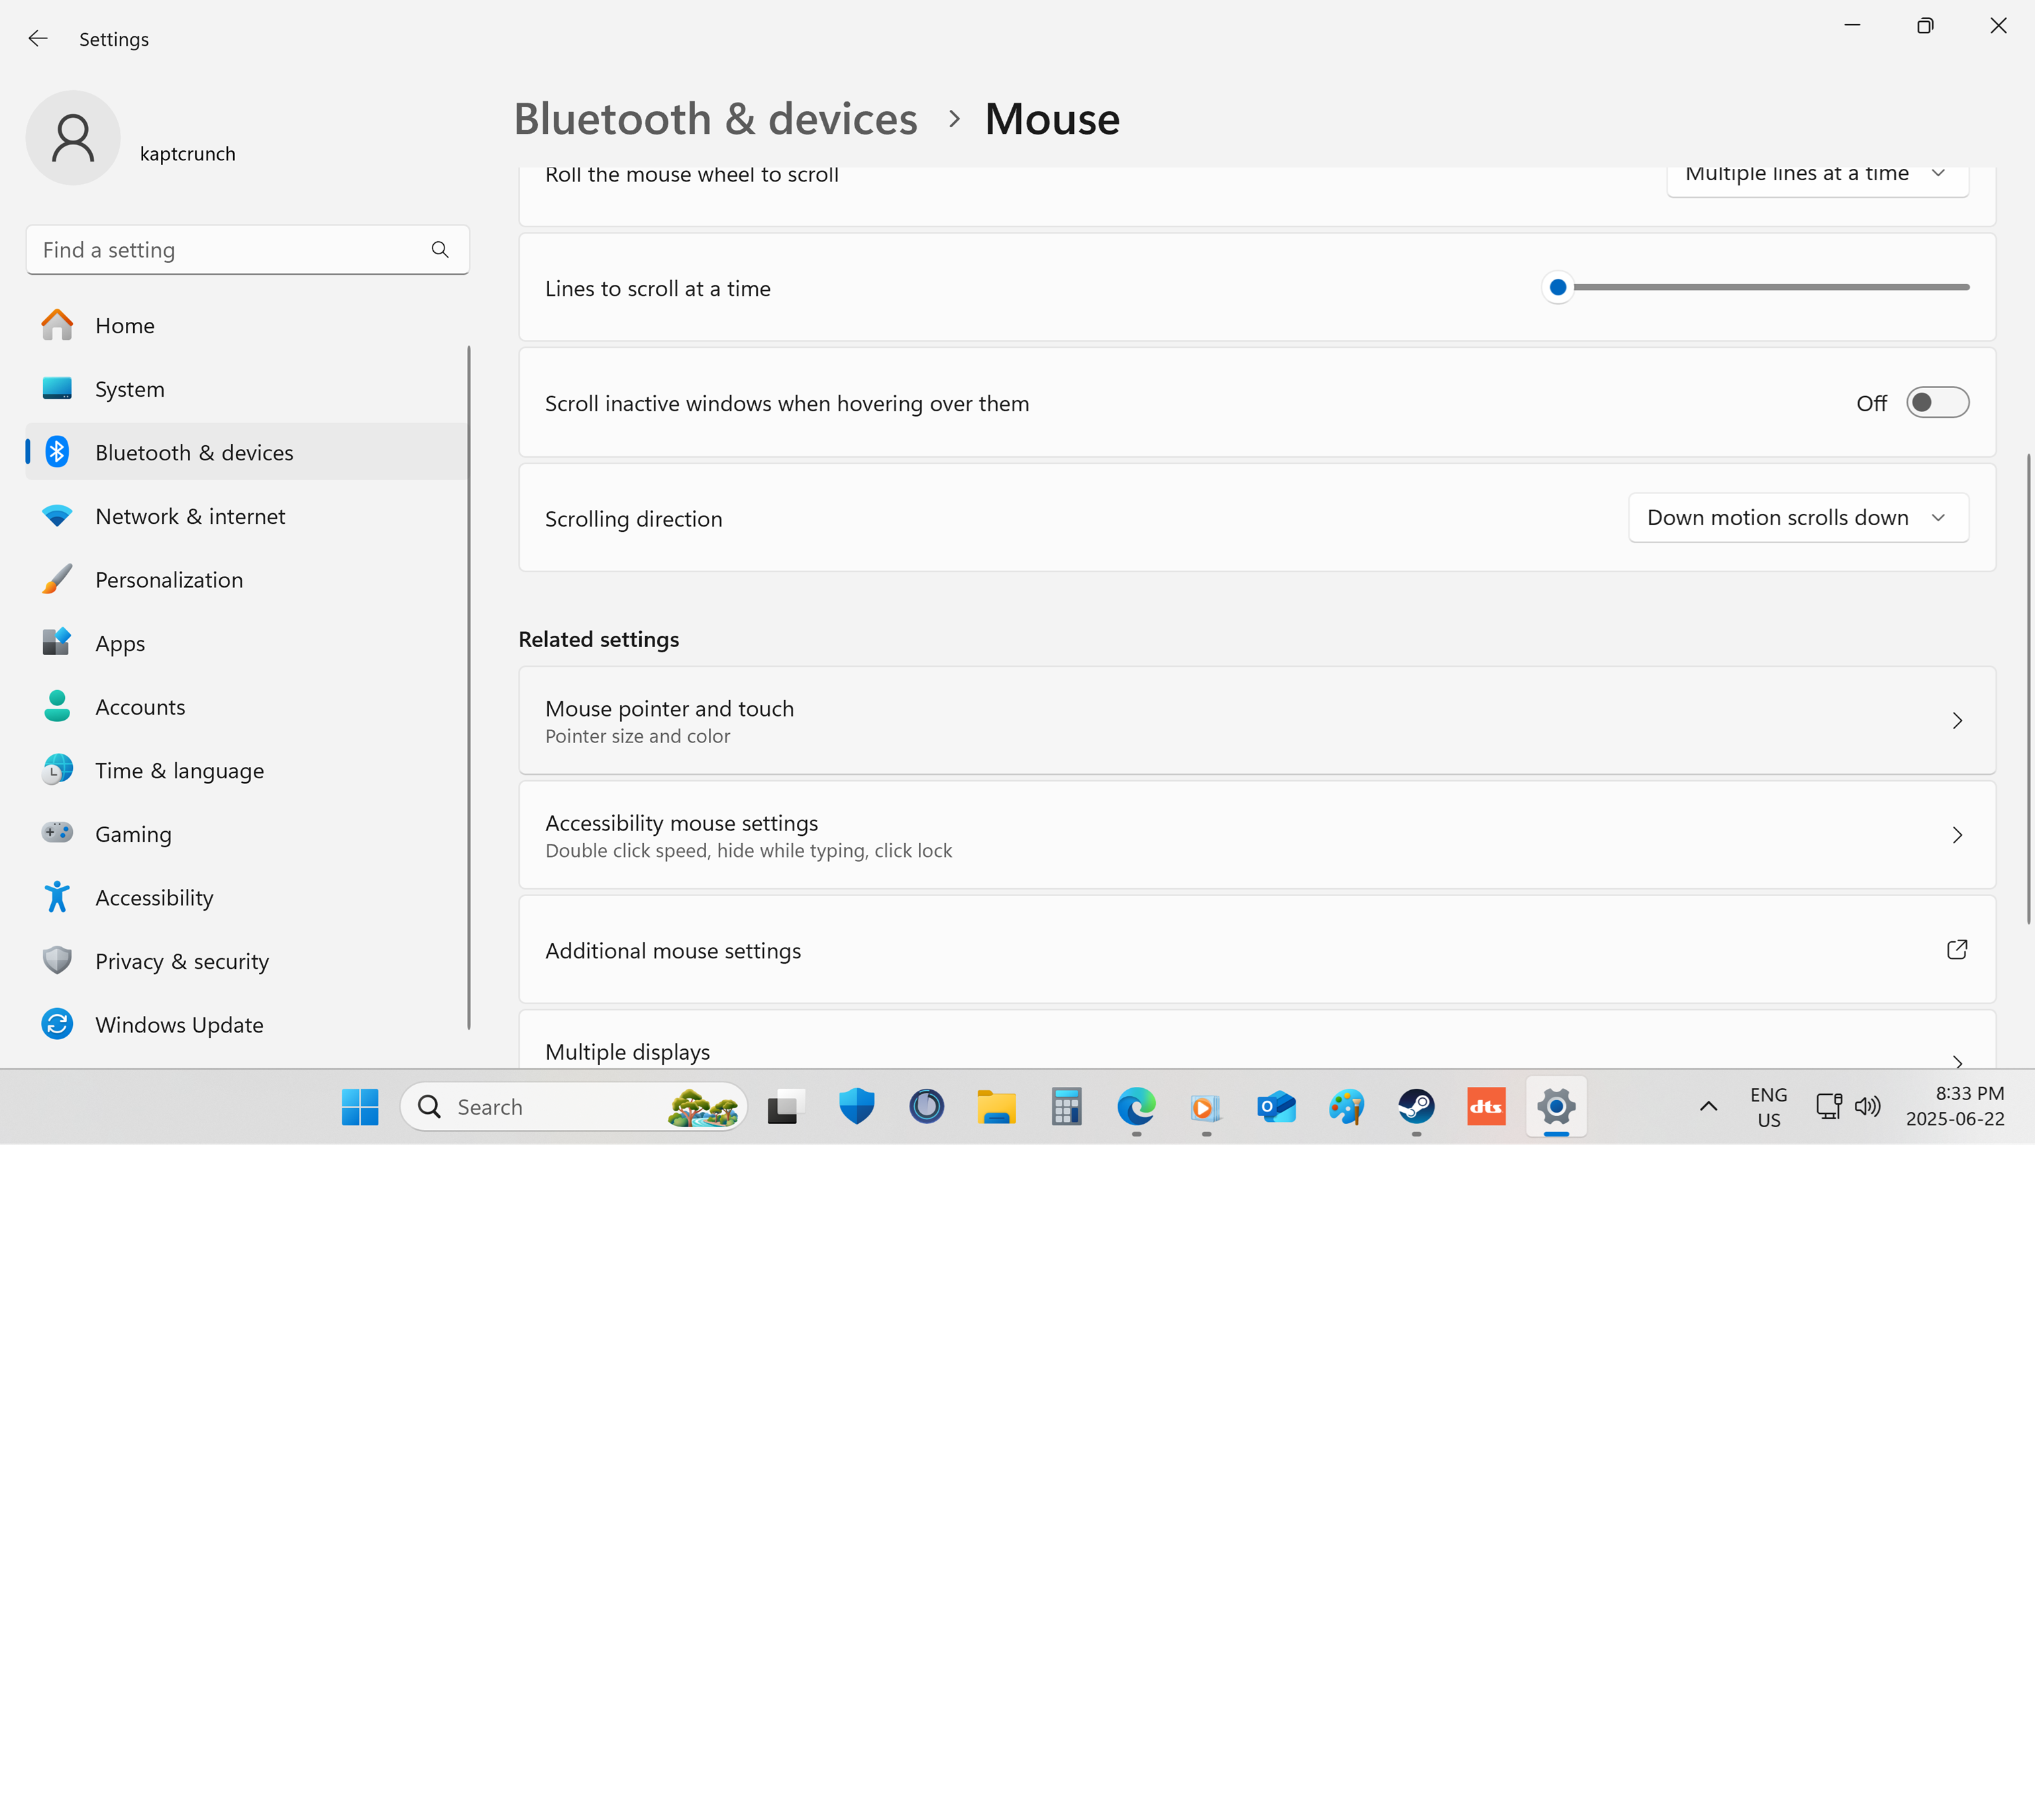Toggle scroll inactive windows when hovering

pos(1937,403)
